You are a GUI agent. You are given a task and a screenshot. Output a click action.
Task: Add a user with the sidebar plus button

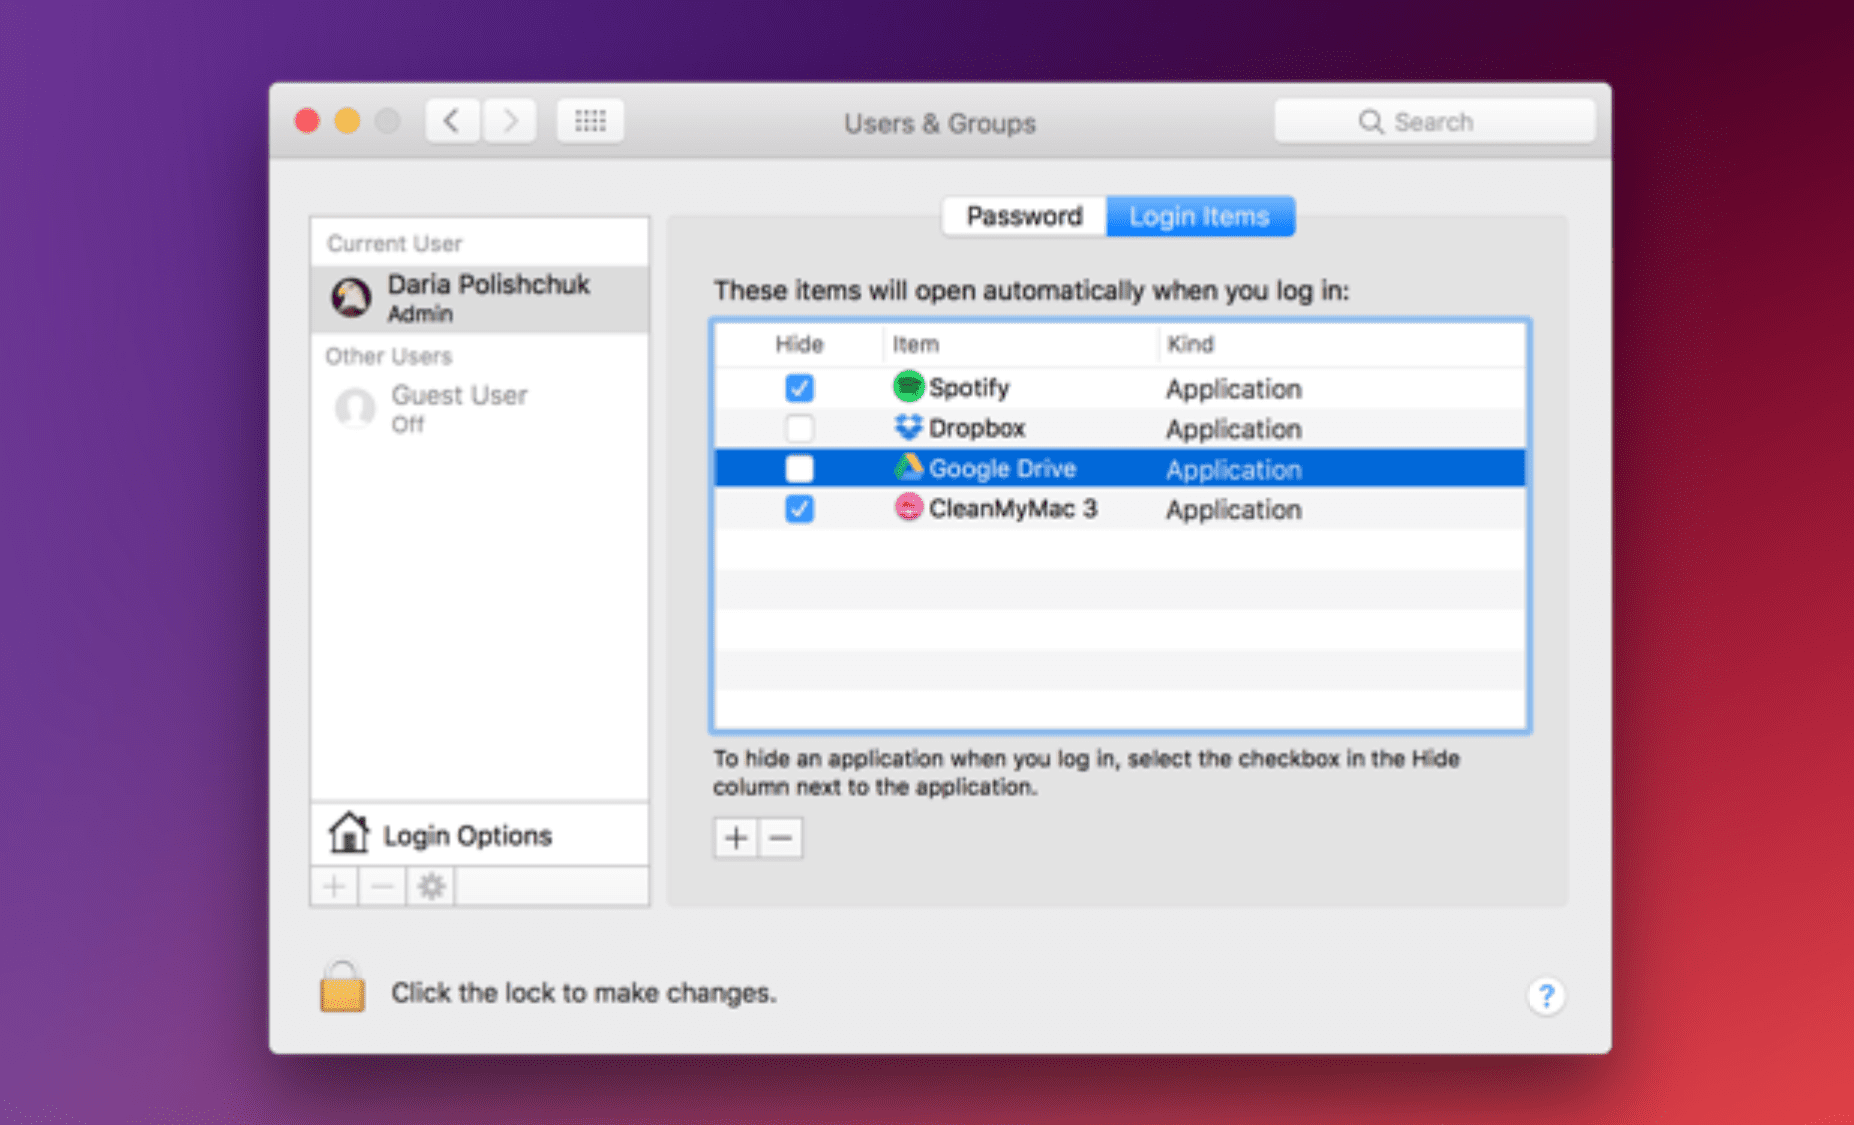[334, 887]
